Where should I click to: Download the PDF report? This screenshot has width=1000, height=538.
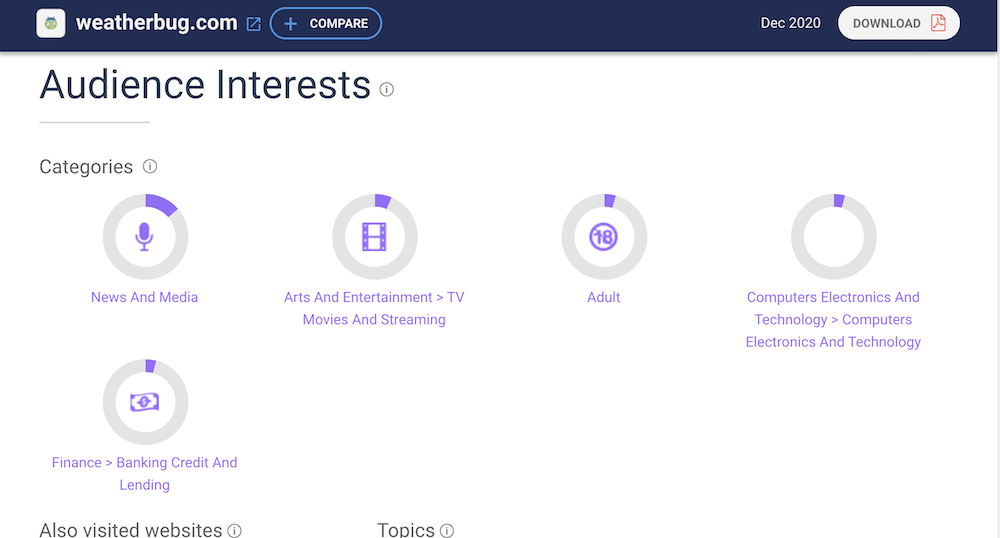tap(898, 23)
